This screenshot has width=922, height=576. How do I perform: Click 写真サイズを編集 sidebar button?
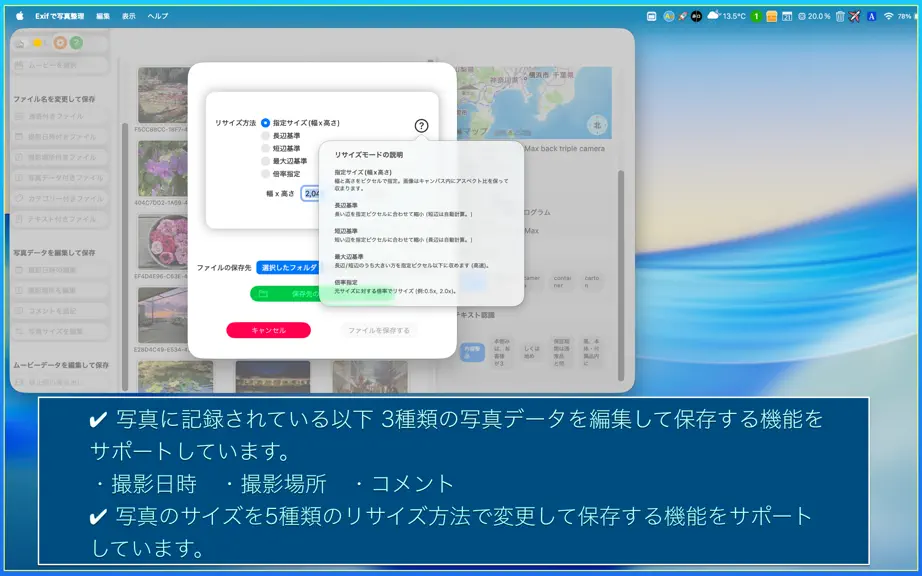[60, 331]
